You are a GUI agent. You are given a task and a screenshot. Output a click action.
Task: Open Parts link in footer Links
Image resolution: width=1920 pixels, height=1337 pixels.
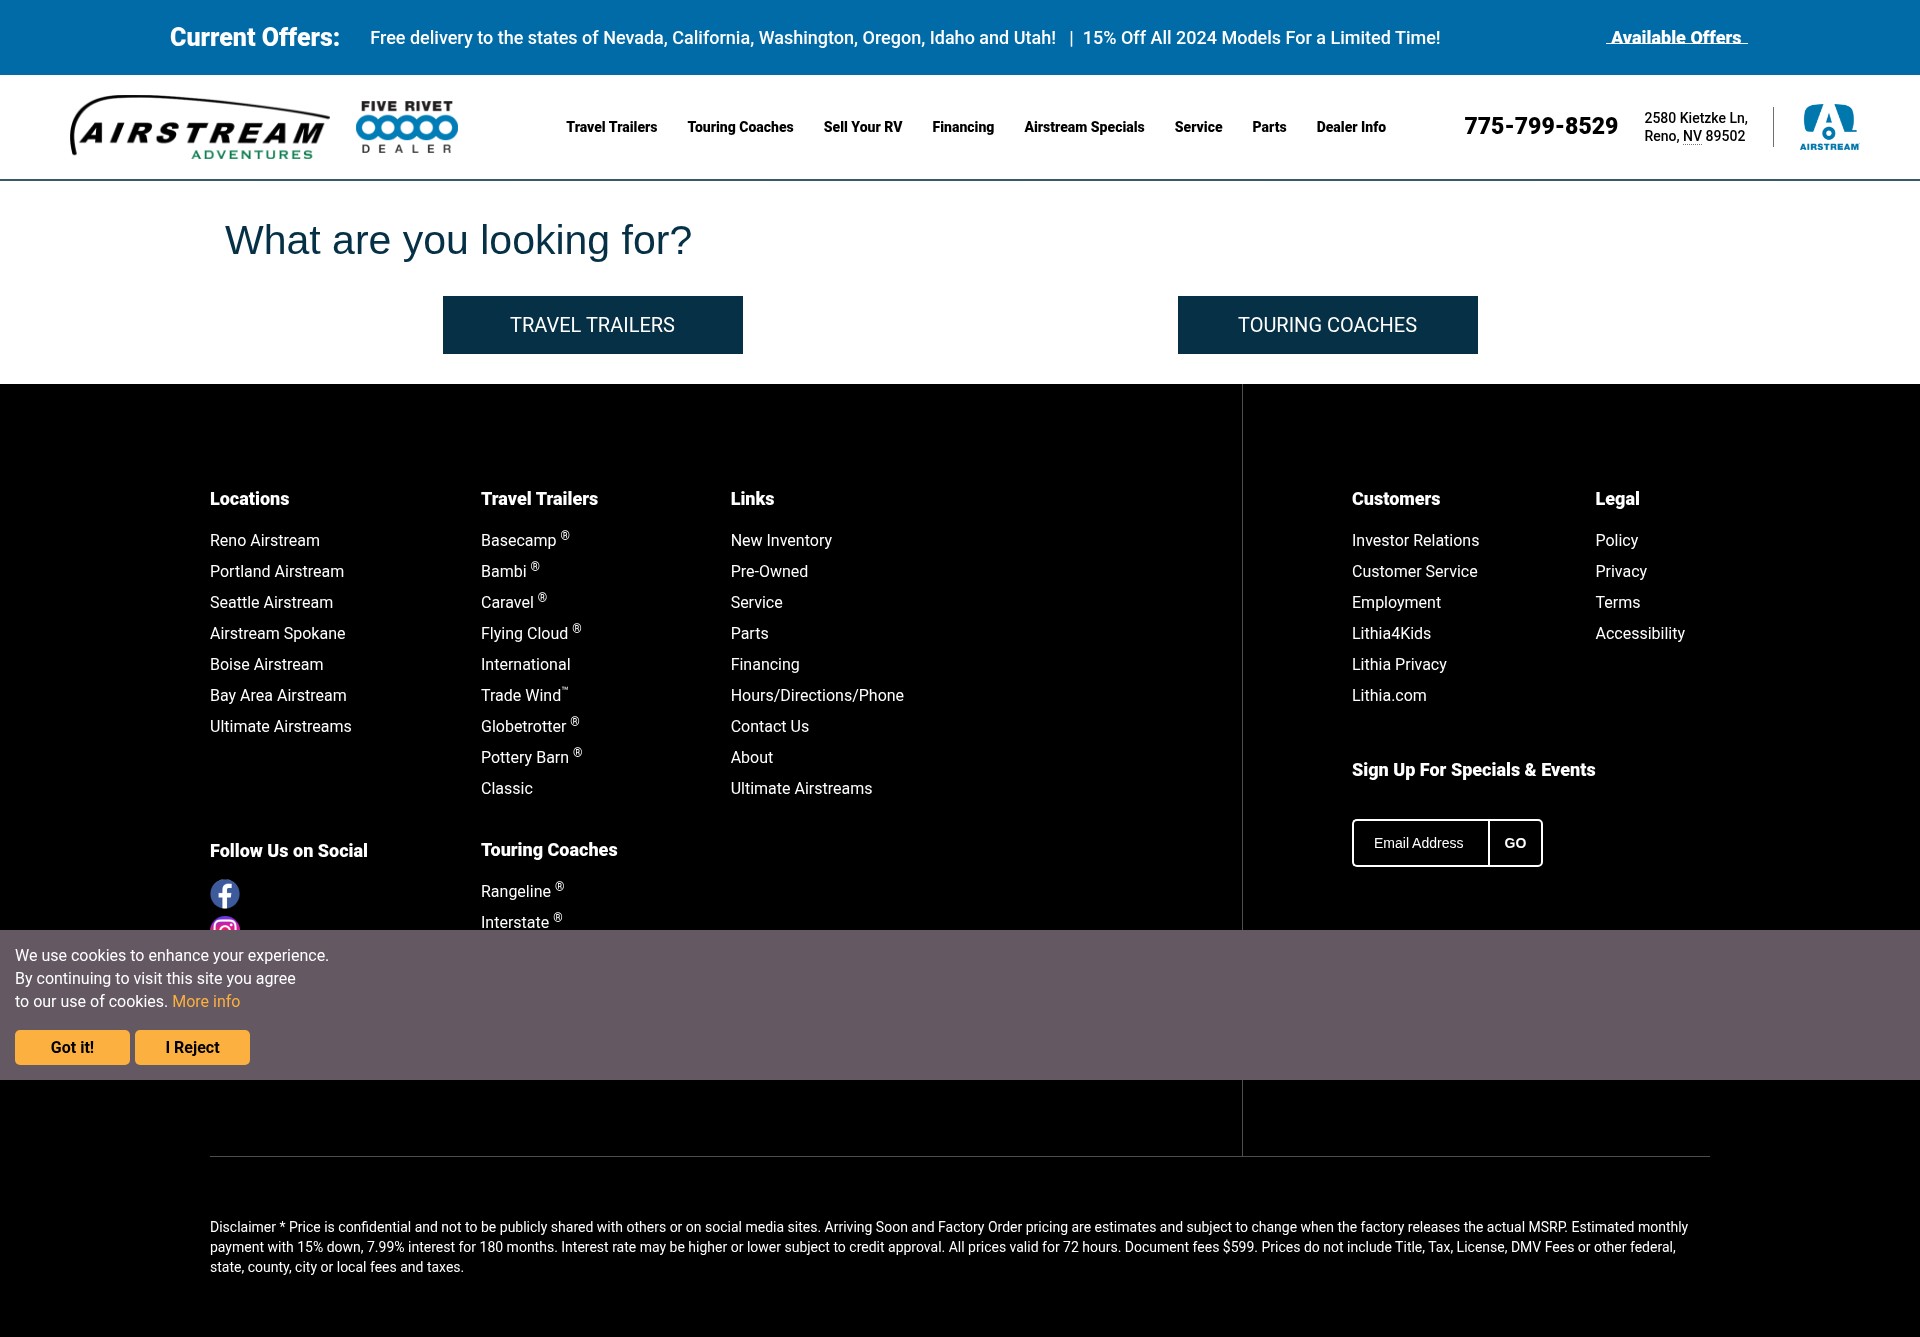pos(750,633)
